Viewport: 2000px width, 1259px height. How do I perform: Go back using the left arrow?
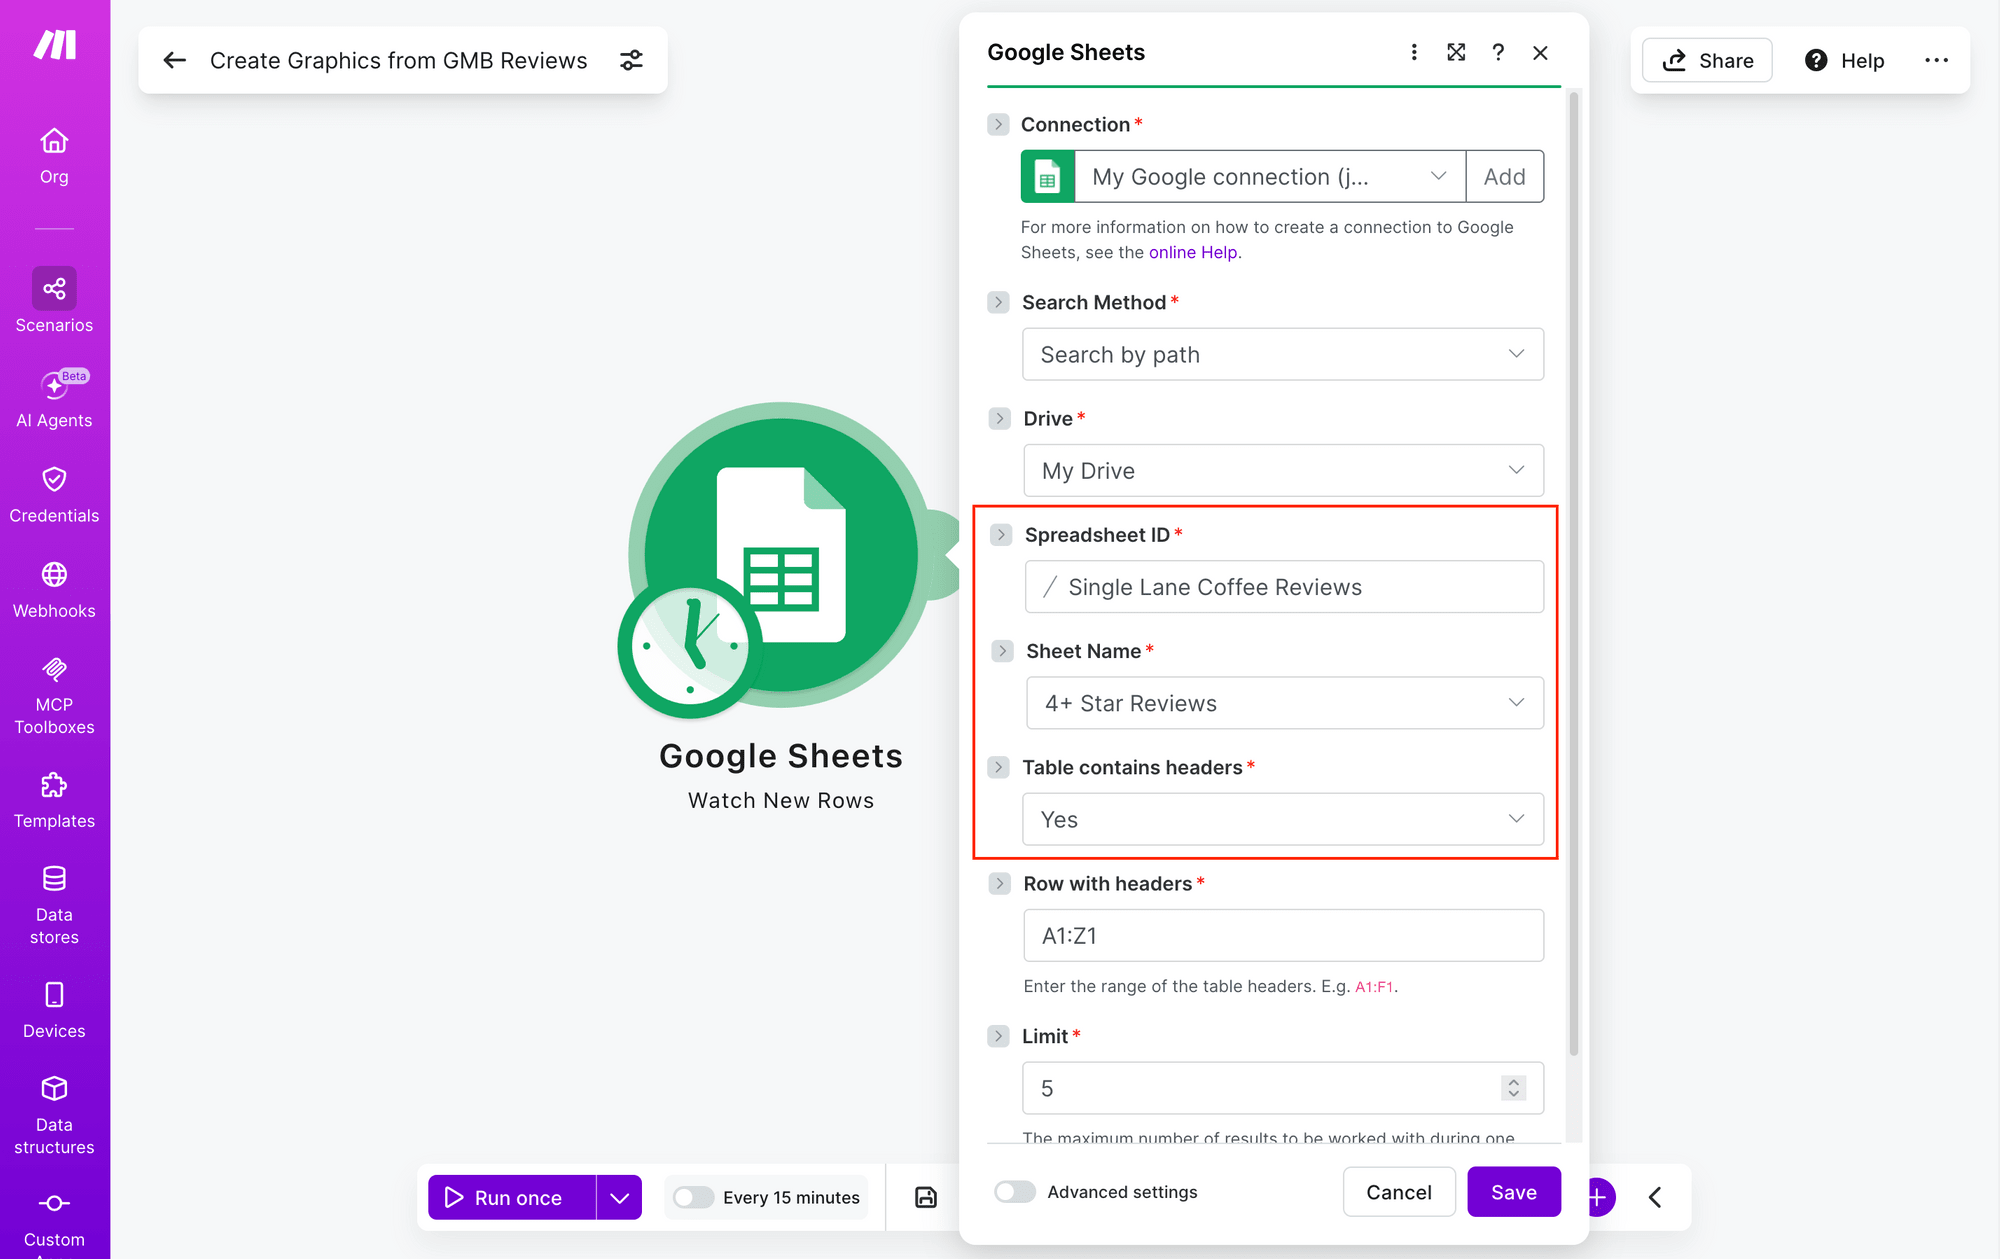(x=175, y=60)
